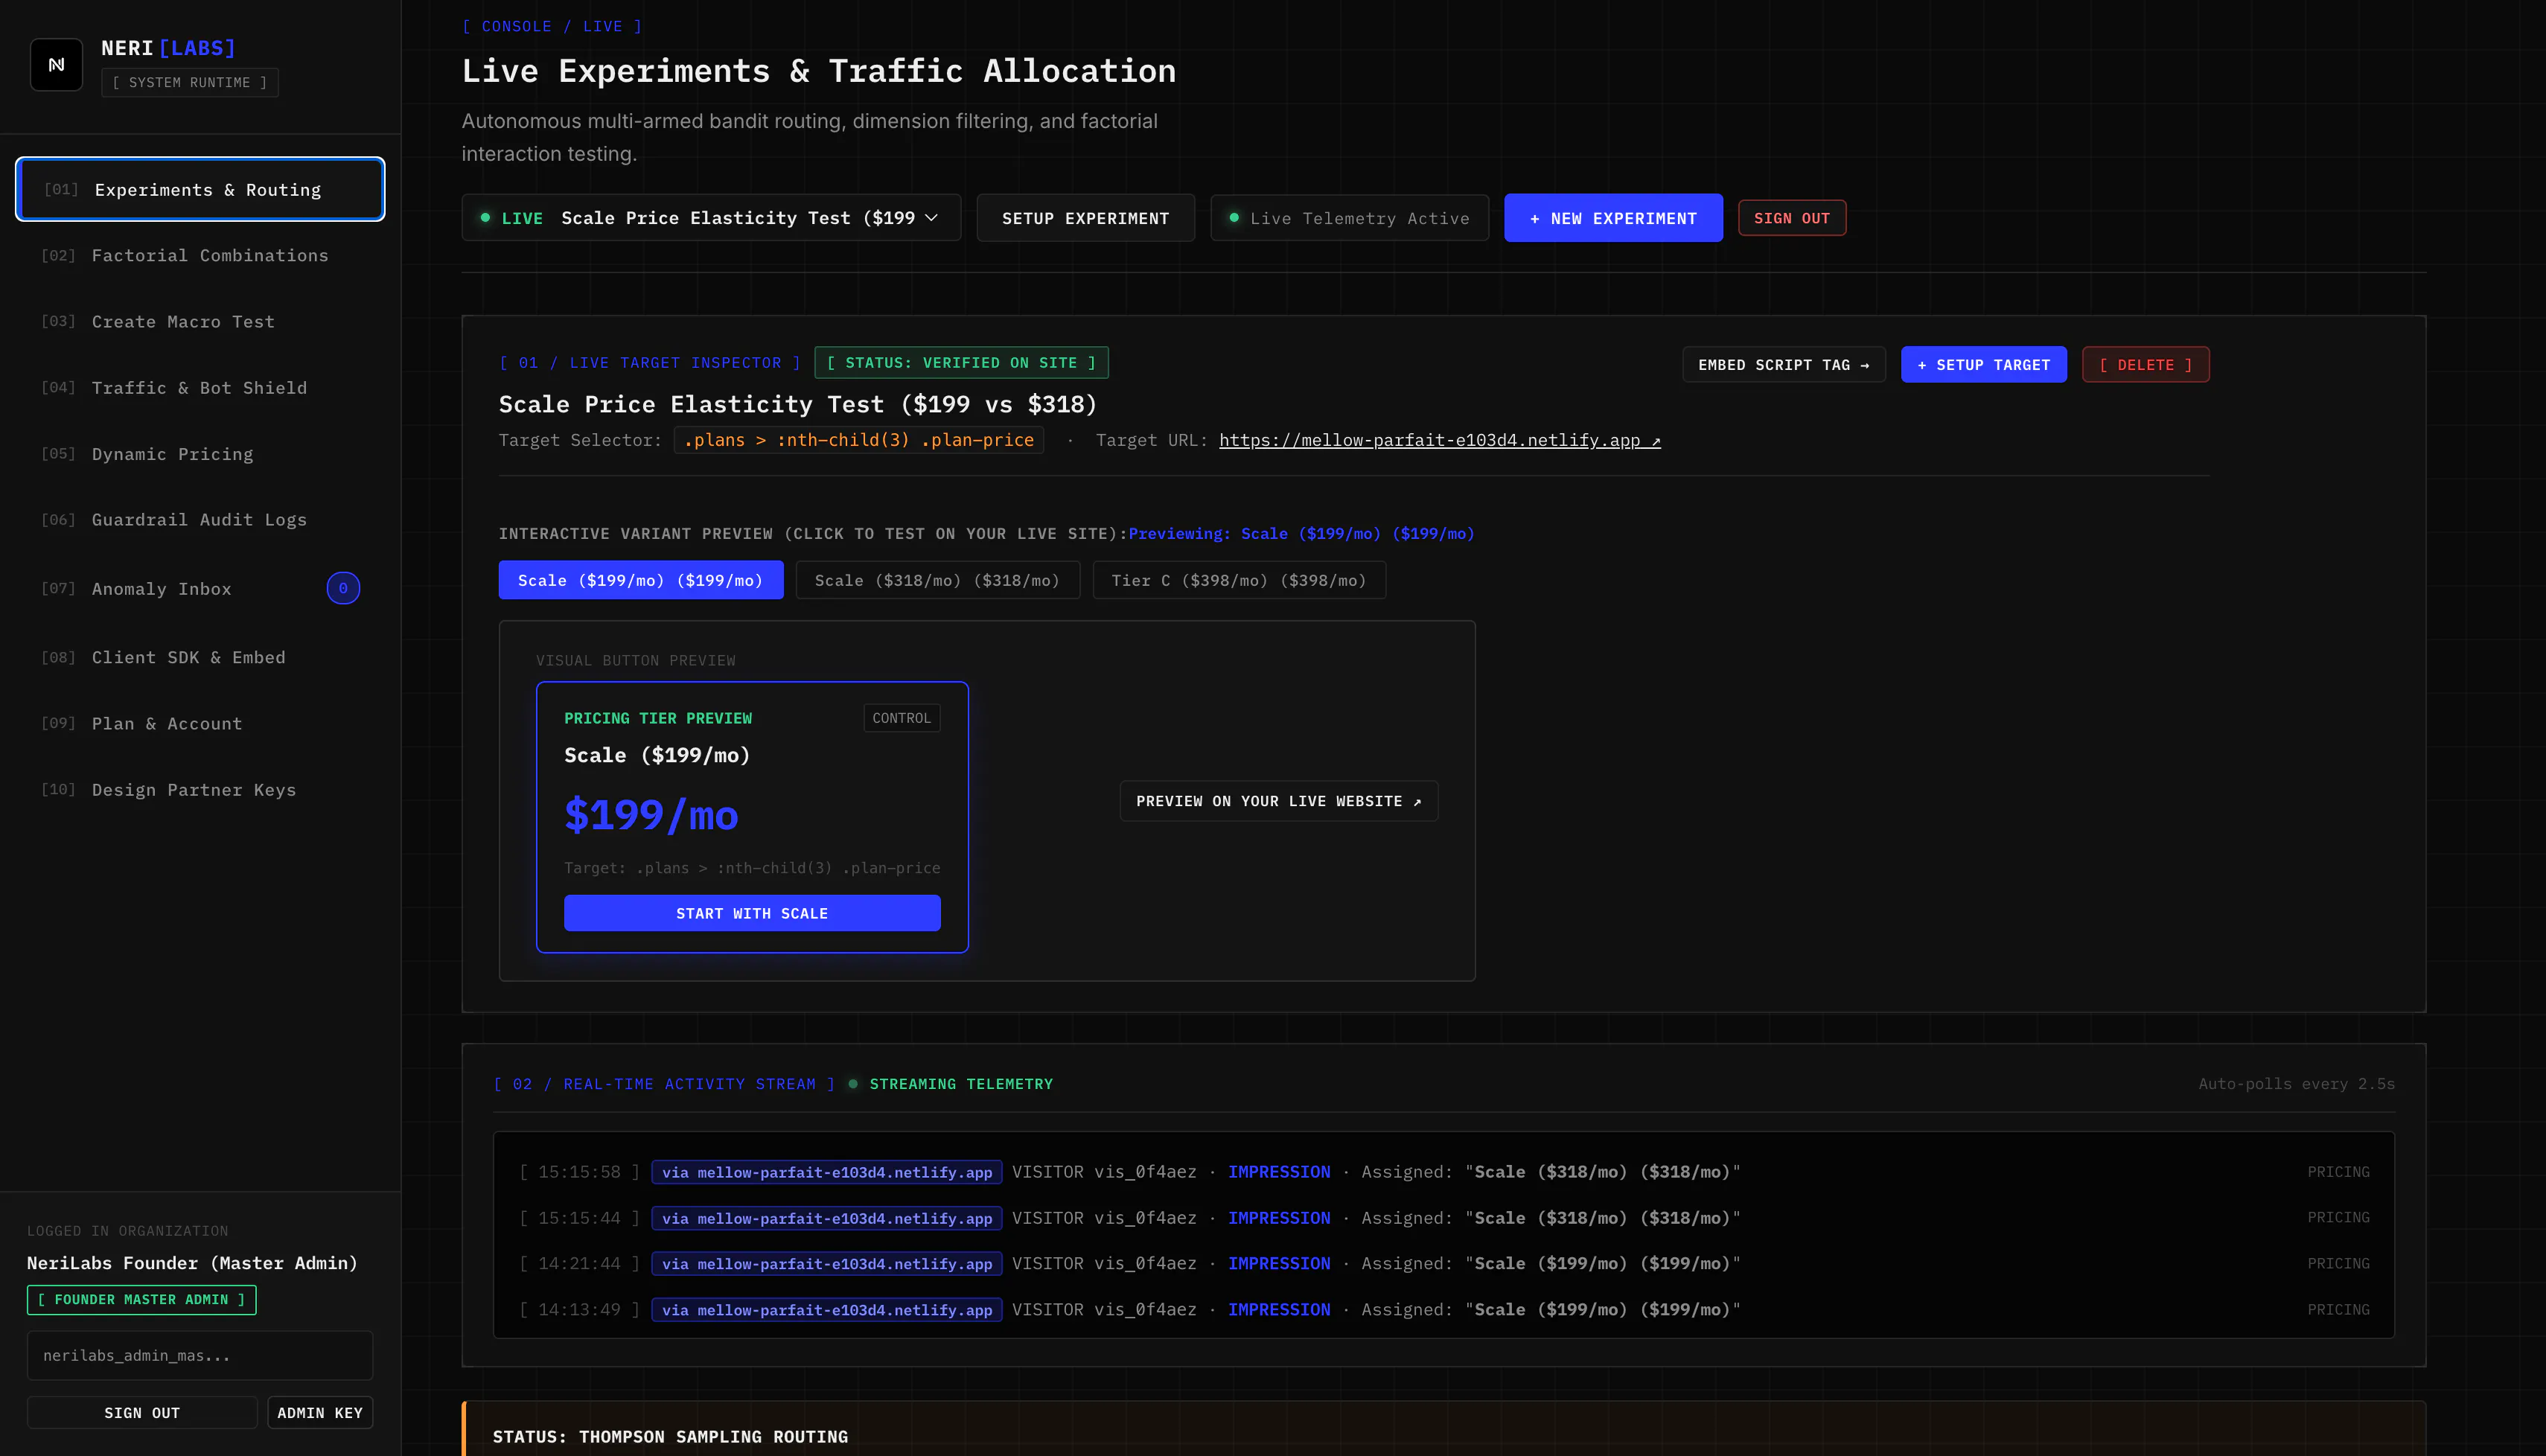Open the Anomaly Inbox count badge
This screenshot has height=1456, width=2546.
[x=343, y=588]
